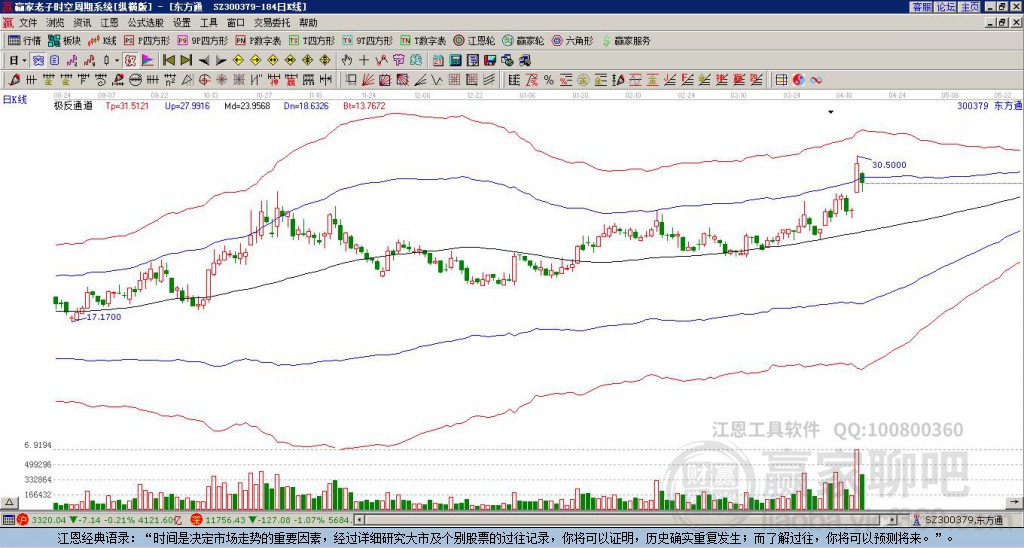Open the 9T四方形 tool
1024x548 pixels.
(368, 40)
